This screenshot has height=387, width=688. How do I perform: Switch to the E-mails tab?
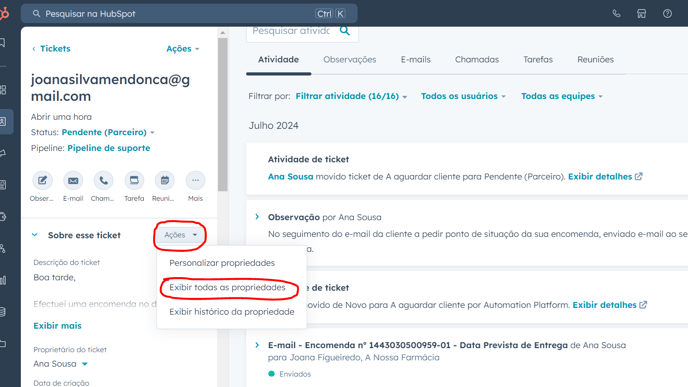coord(416,60)
